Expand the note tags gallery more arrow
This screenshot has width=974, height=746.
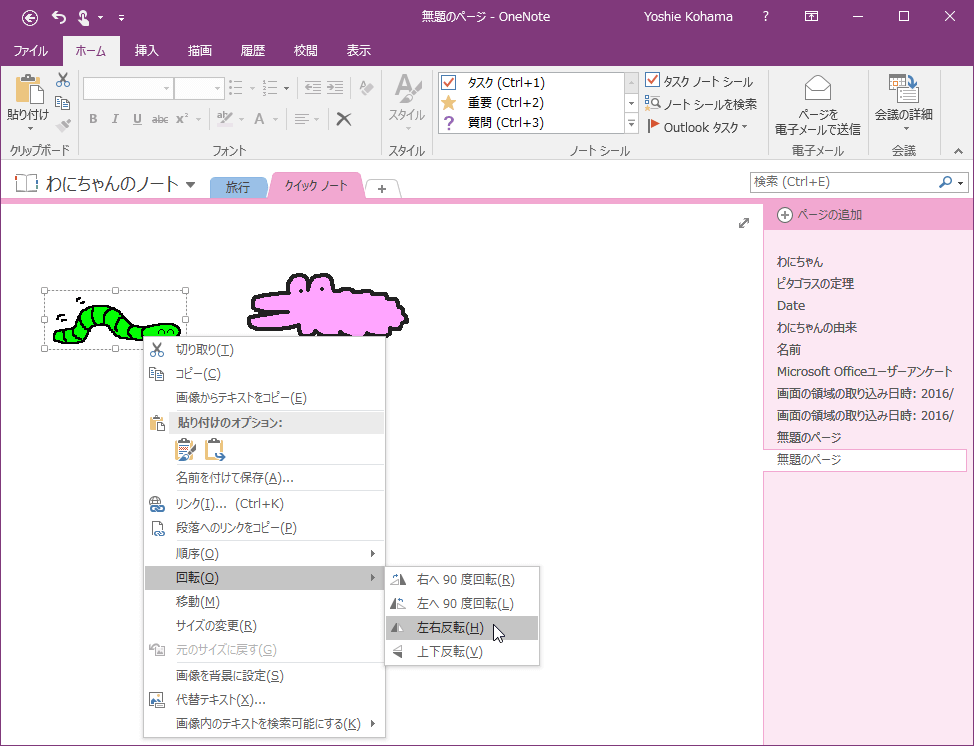pos(631,124)
